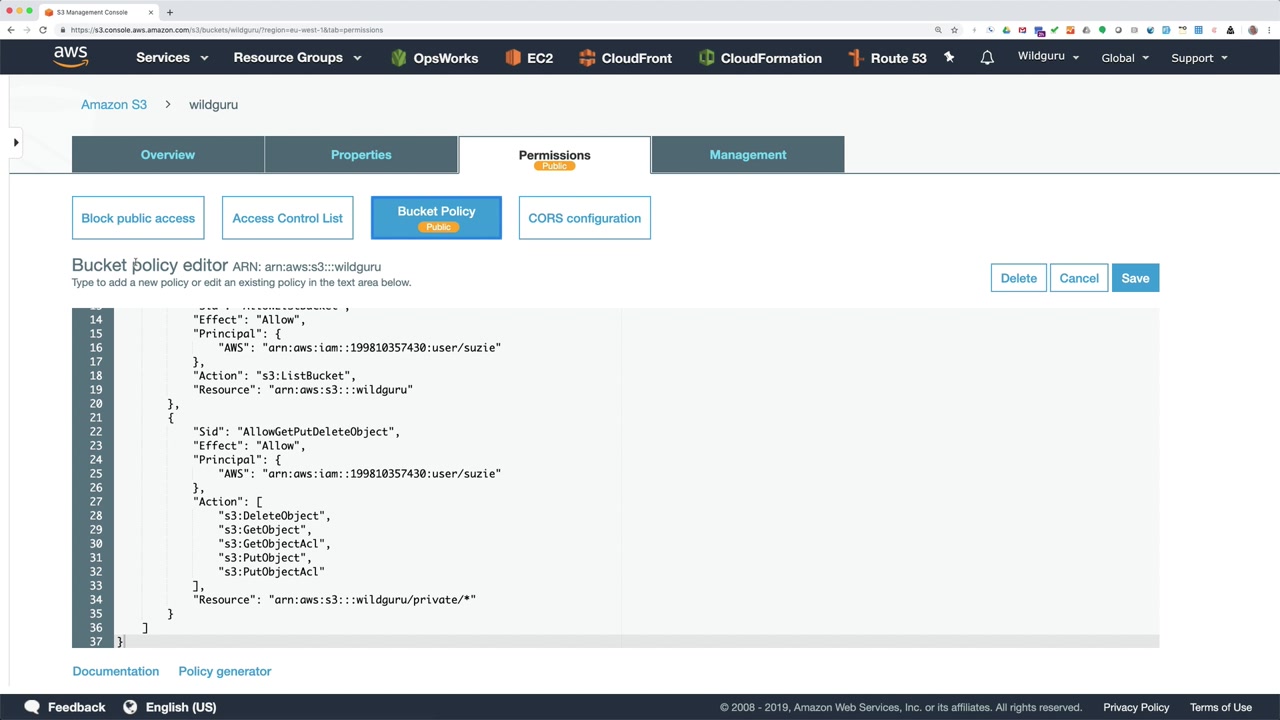Open the Policy generator link
This screenshot has height=720, width=1280.
tap(225, 671)
